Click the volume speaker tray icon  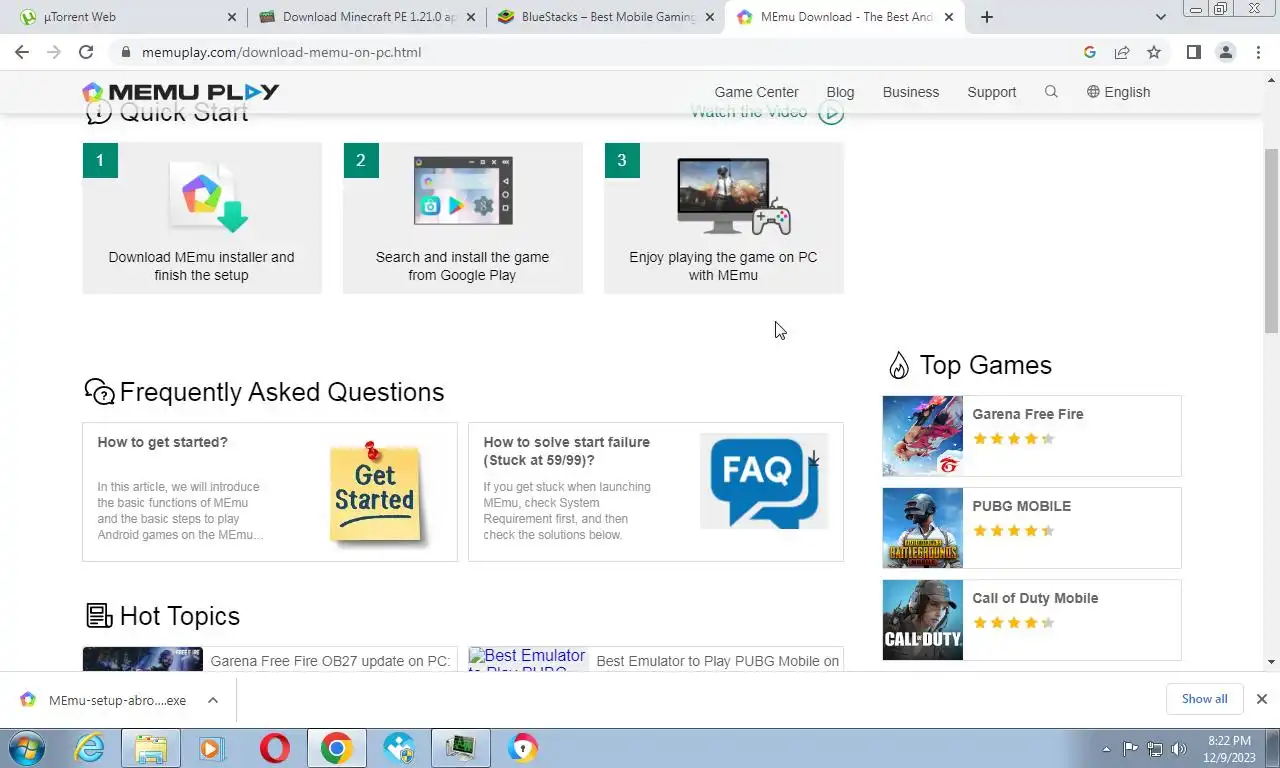1179,749
